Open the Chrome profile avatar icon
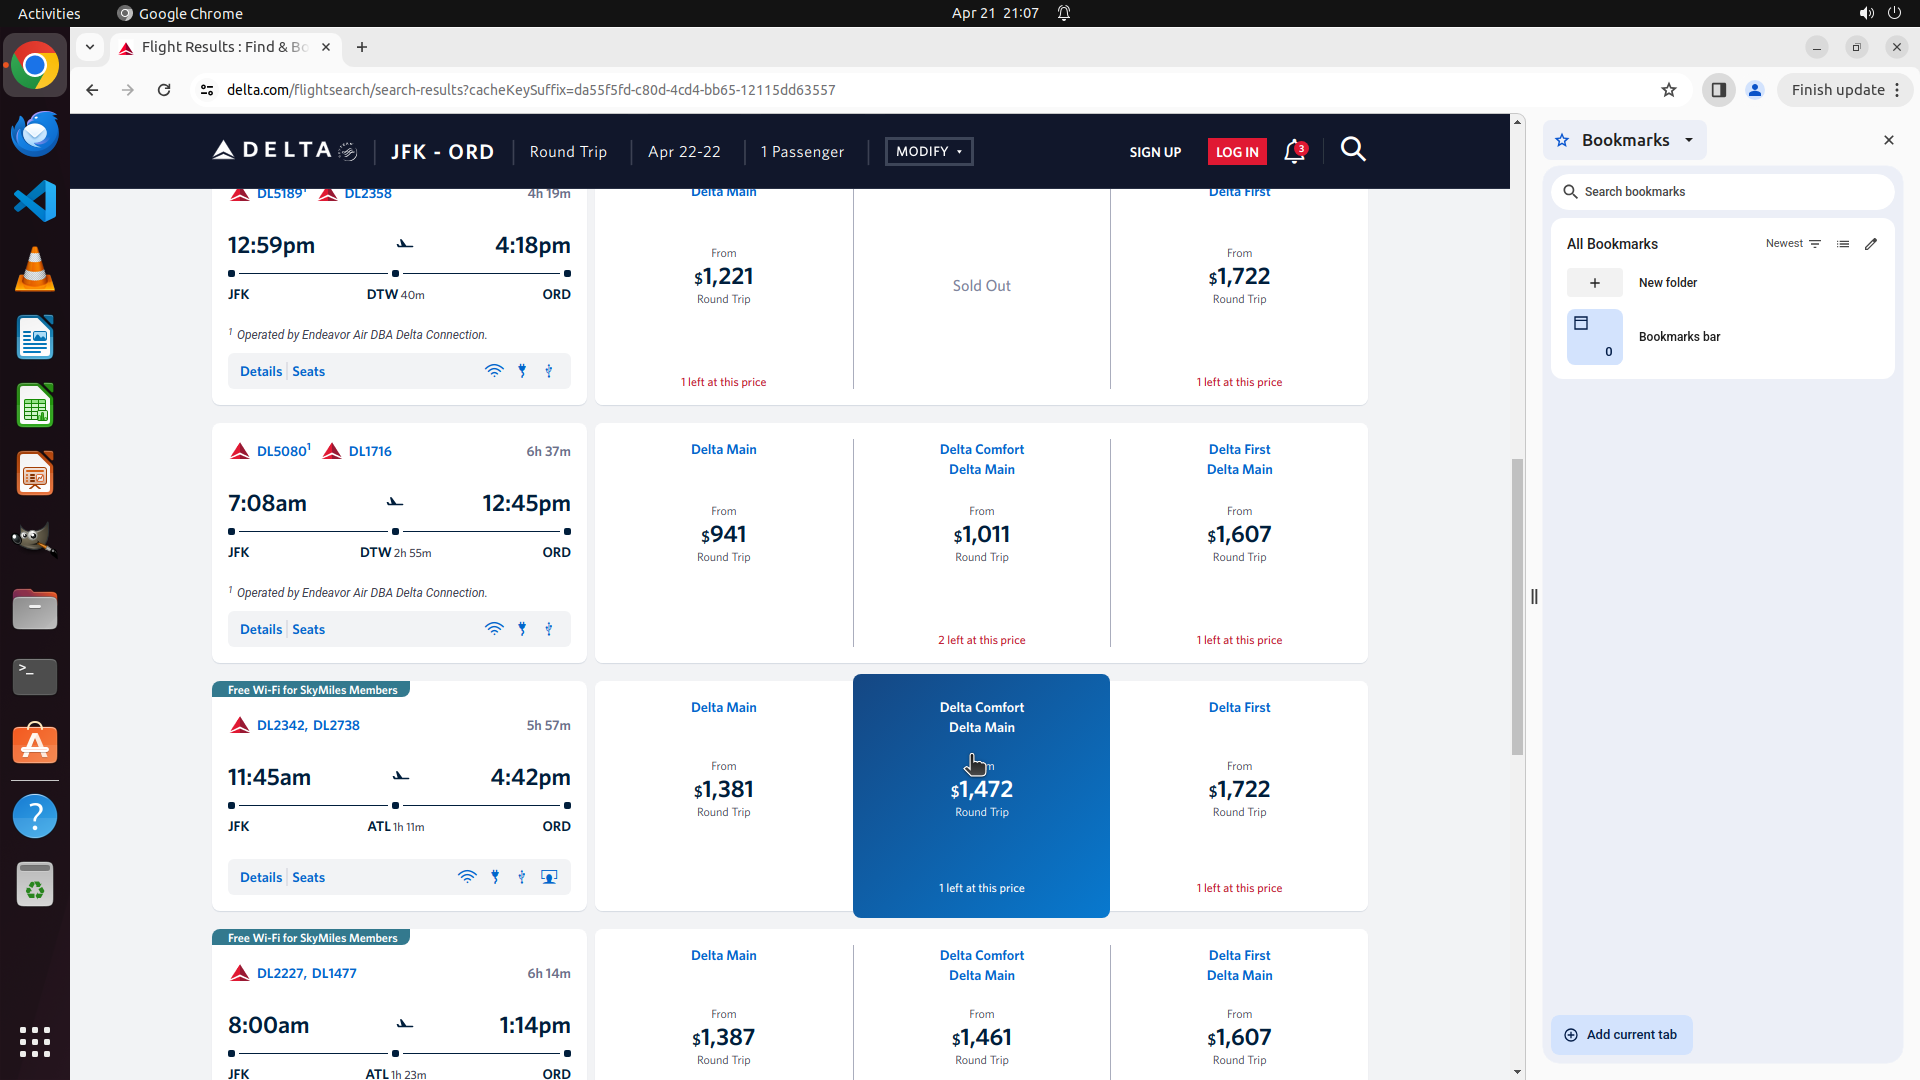 [x=1754, y=90]
